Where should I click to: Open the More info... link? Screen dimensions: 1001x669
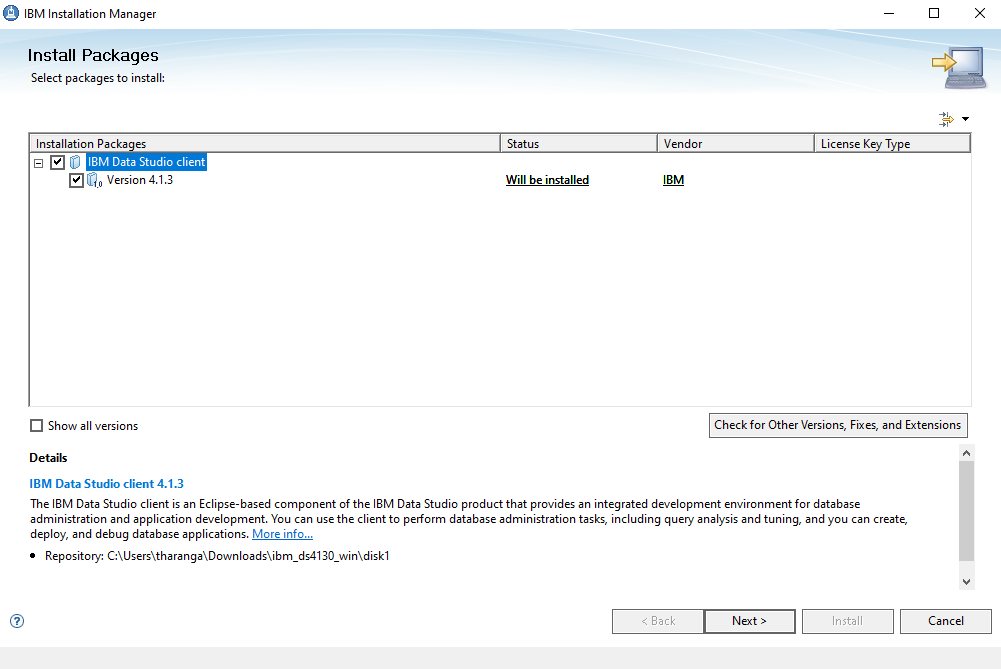282,534
